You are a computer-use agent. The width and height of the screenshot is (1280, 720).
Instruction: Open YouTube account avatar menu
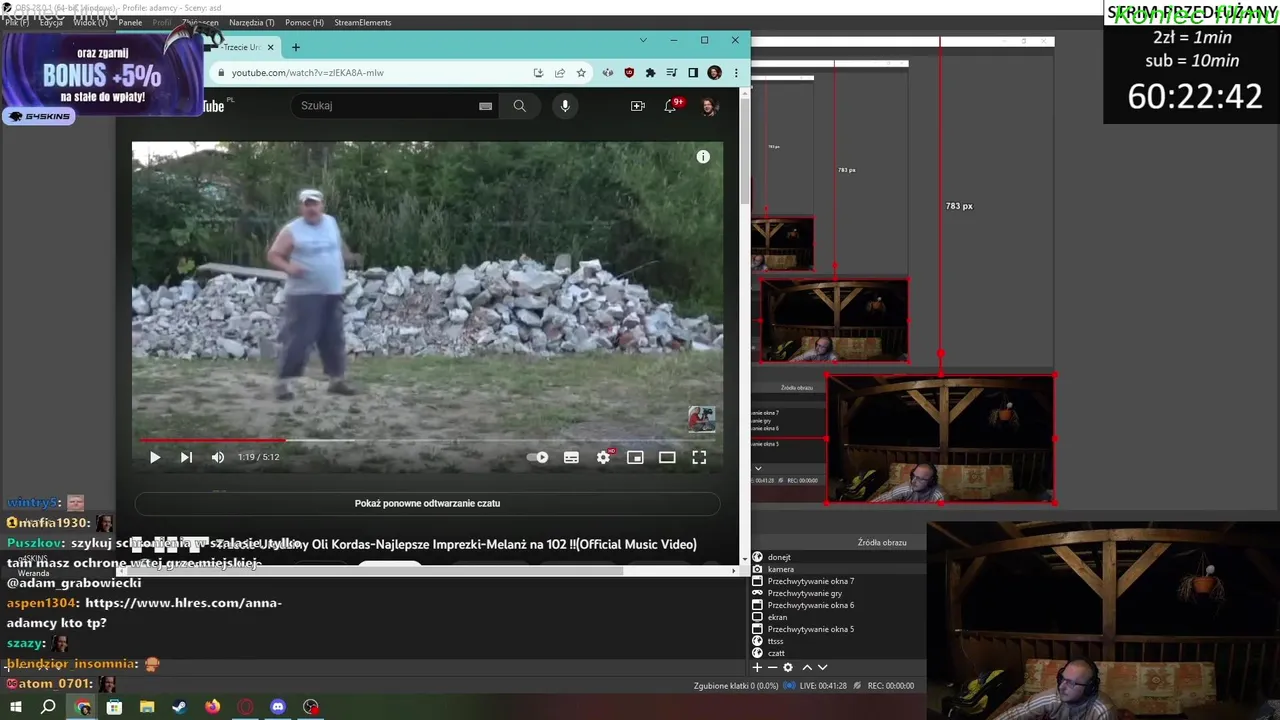click(x=709, y=106)
